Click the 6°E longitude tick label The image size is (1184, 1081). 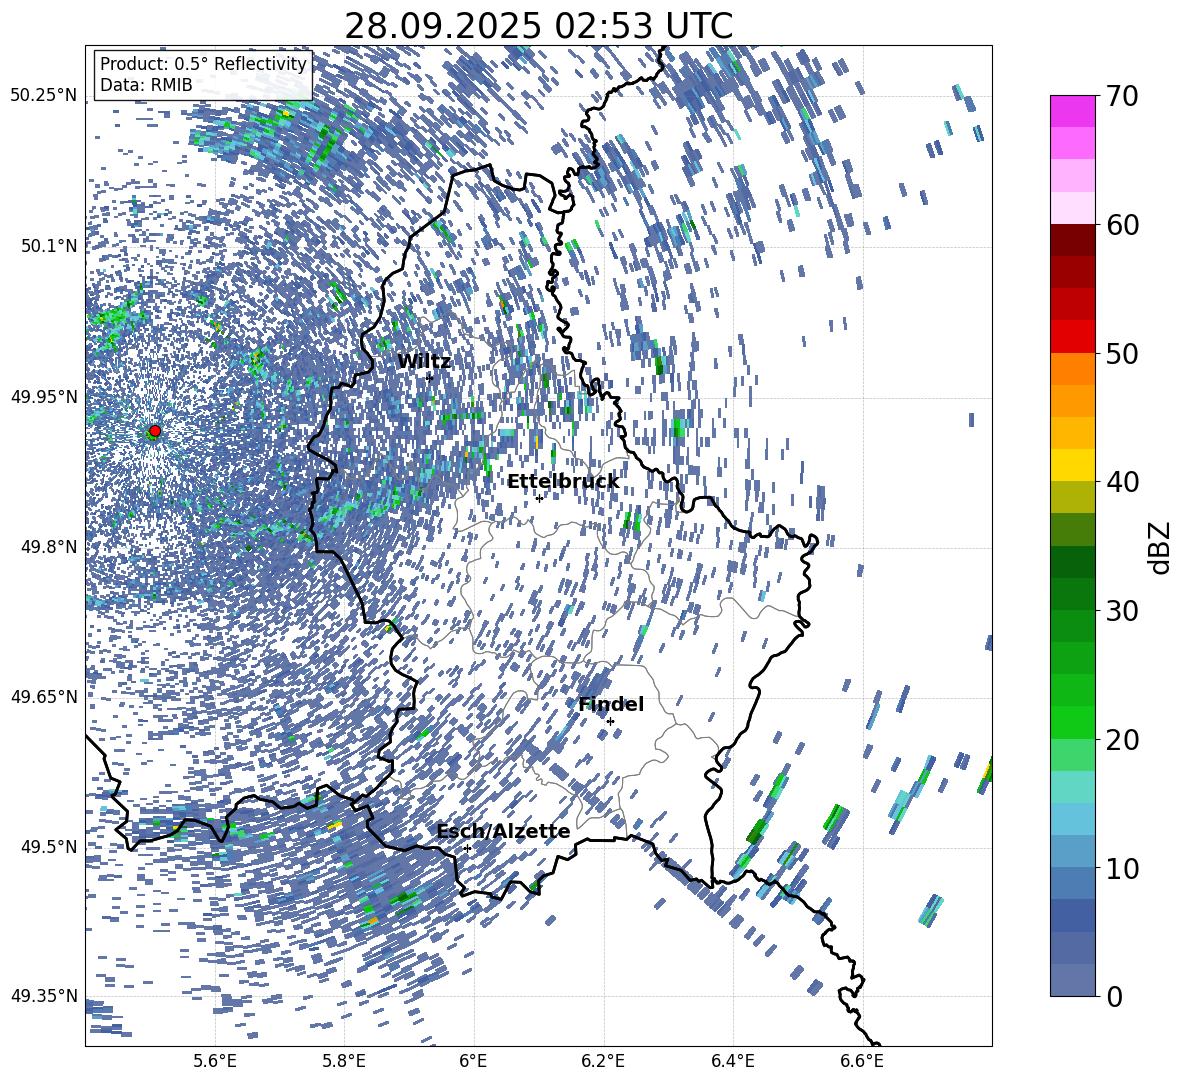coord(473,1061)
